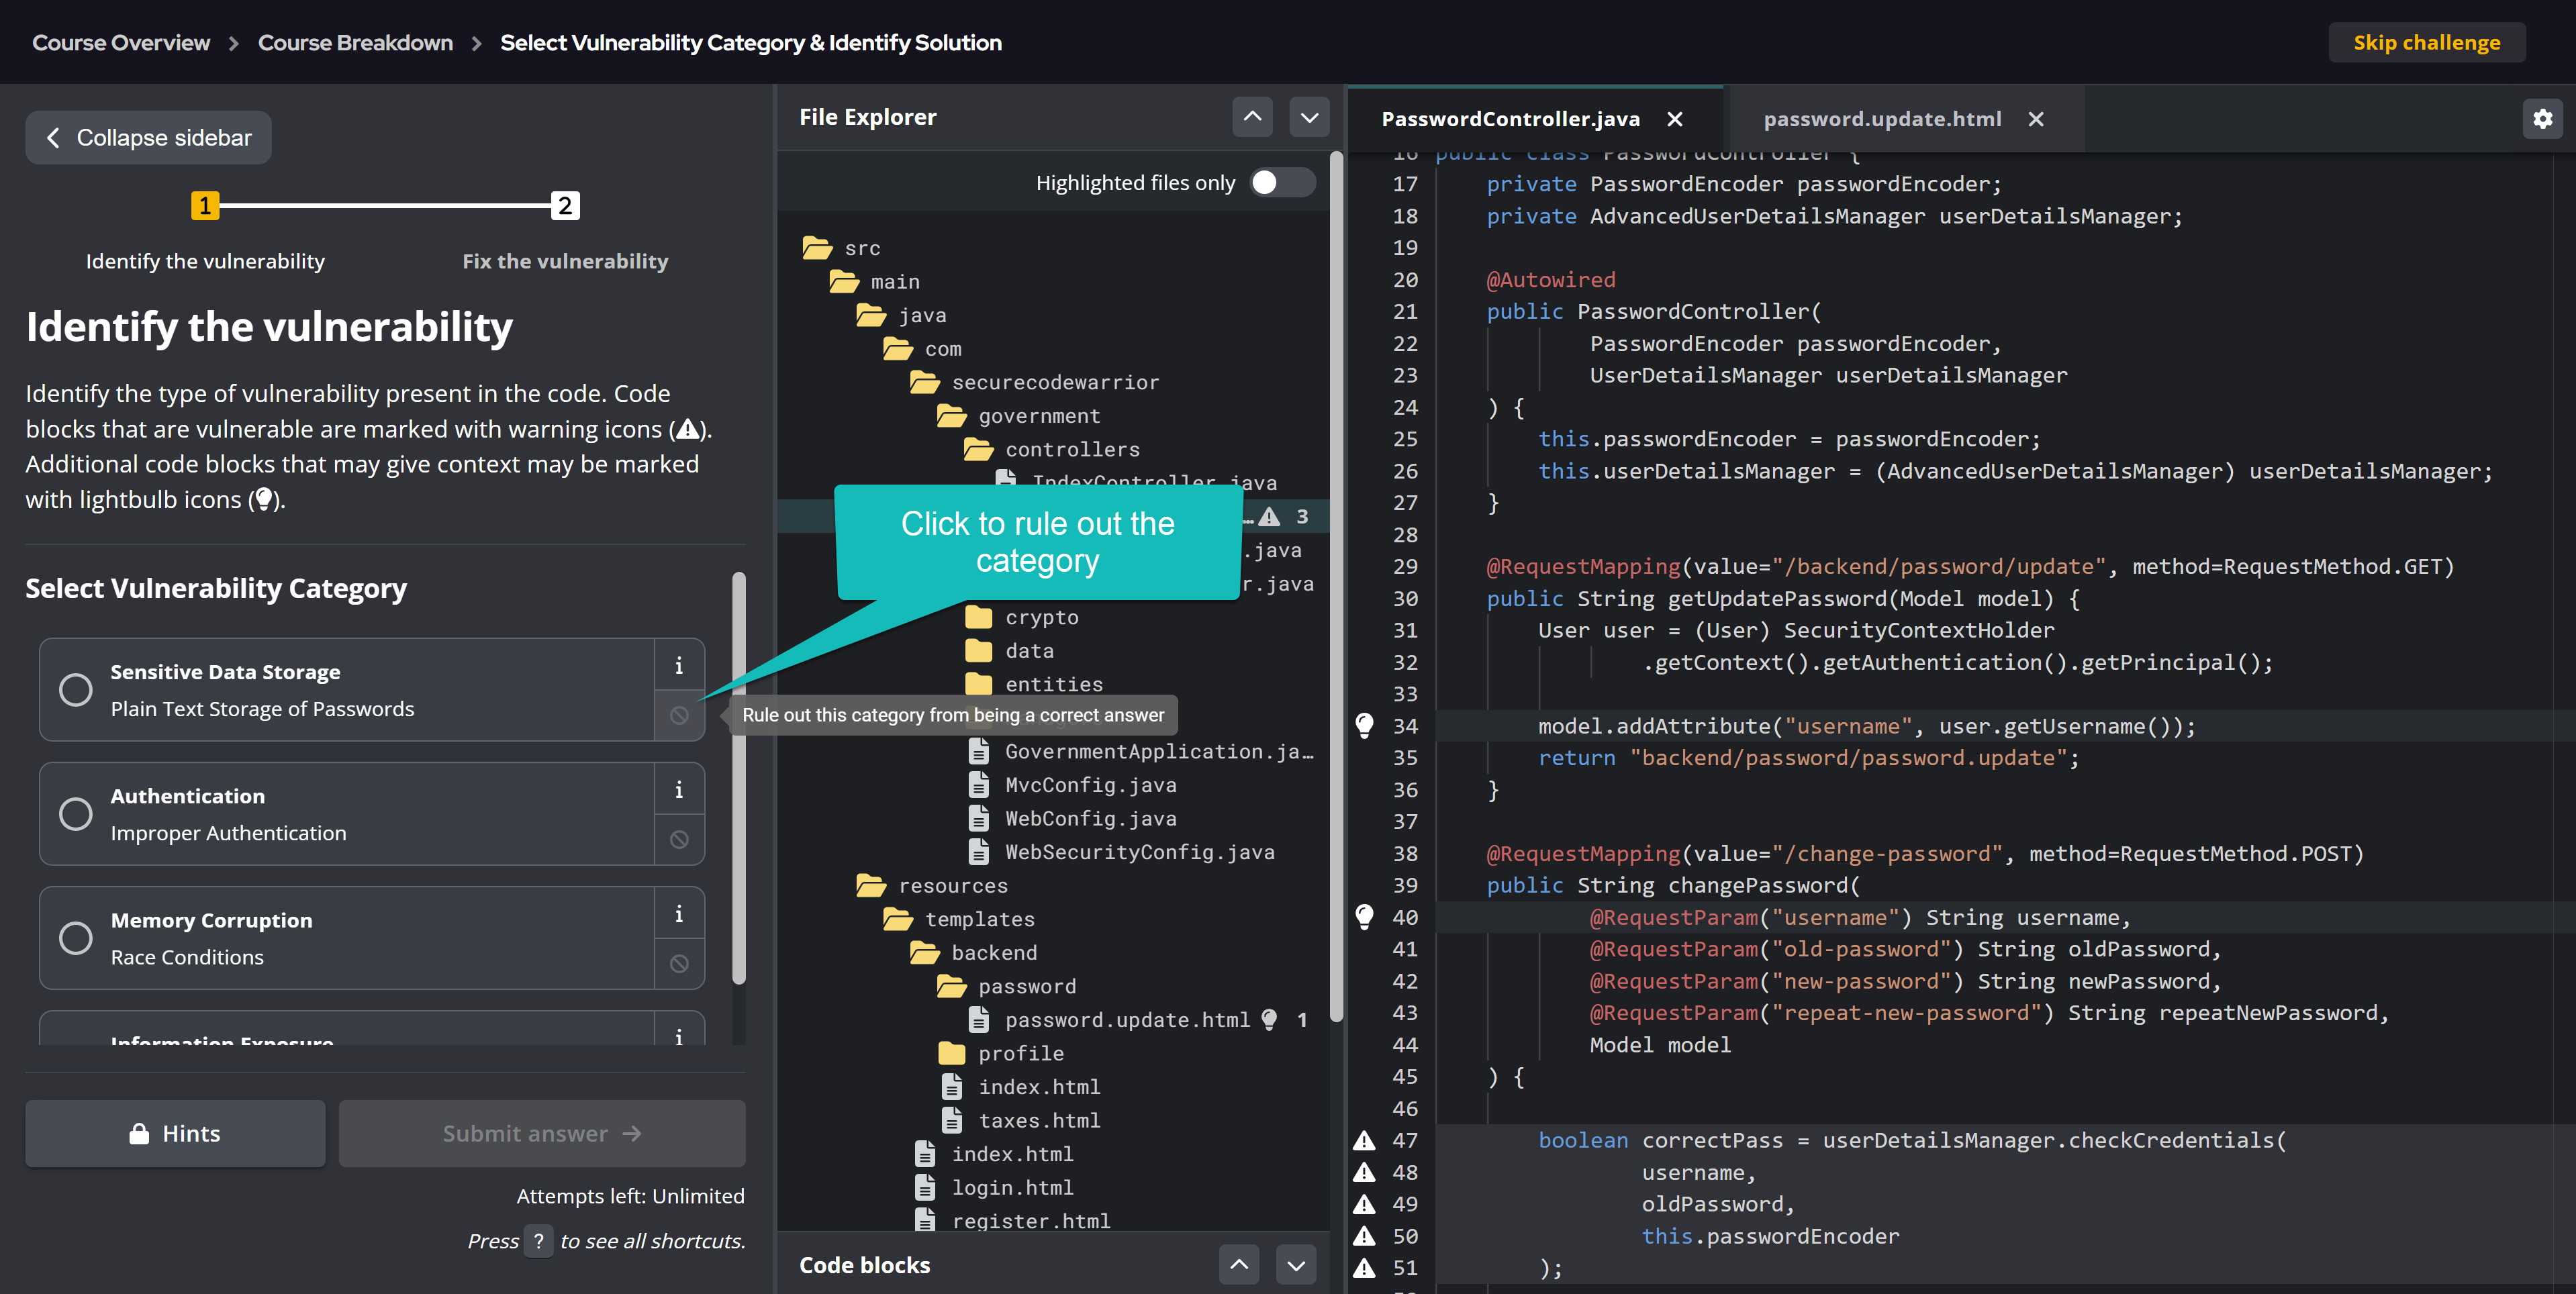
Task: Select Memory Corruption radio option
Action: (75, 938)
